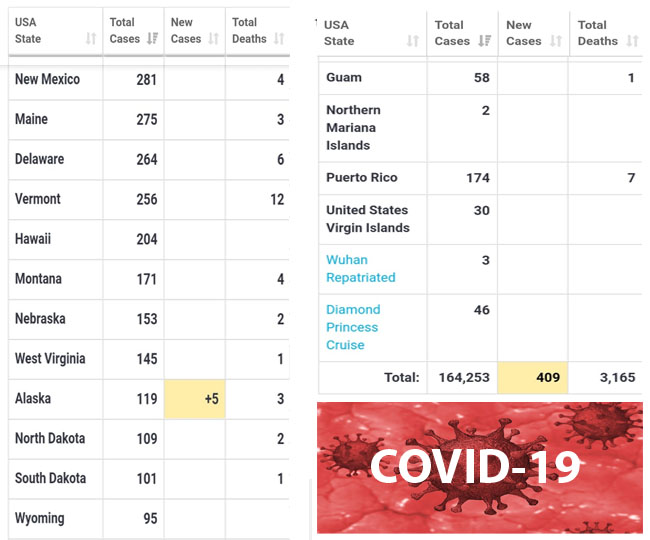Open the Wuhan Repatriated link
This screenshot has height=540, width=650.
point(361,269)
